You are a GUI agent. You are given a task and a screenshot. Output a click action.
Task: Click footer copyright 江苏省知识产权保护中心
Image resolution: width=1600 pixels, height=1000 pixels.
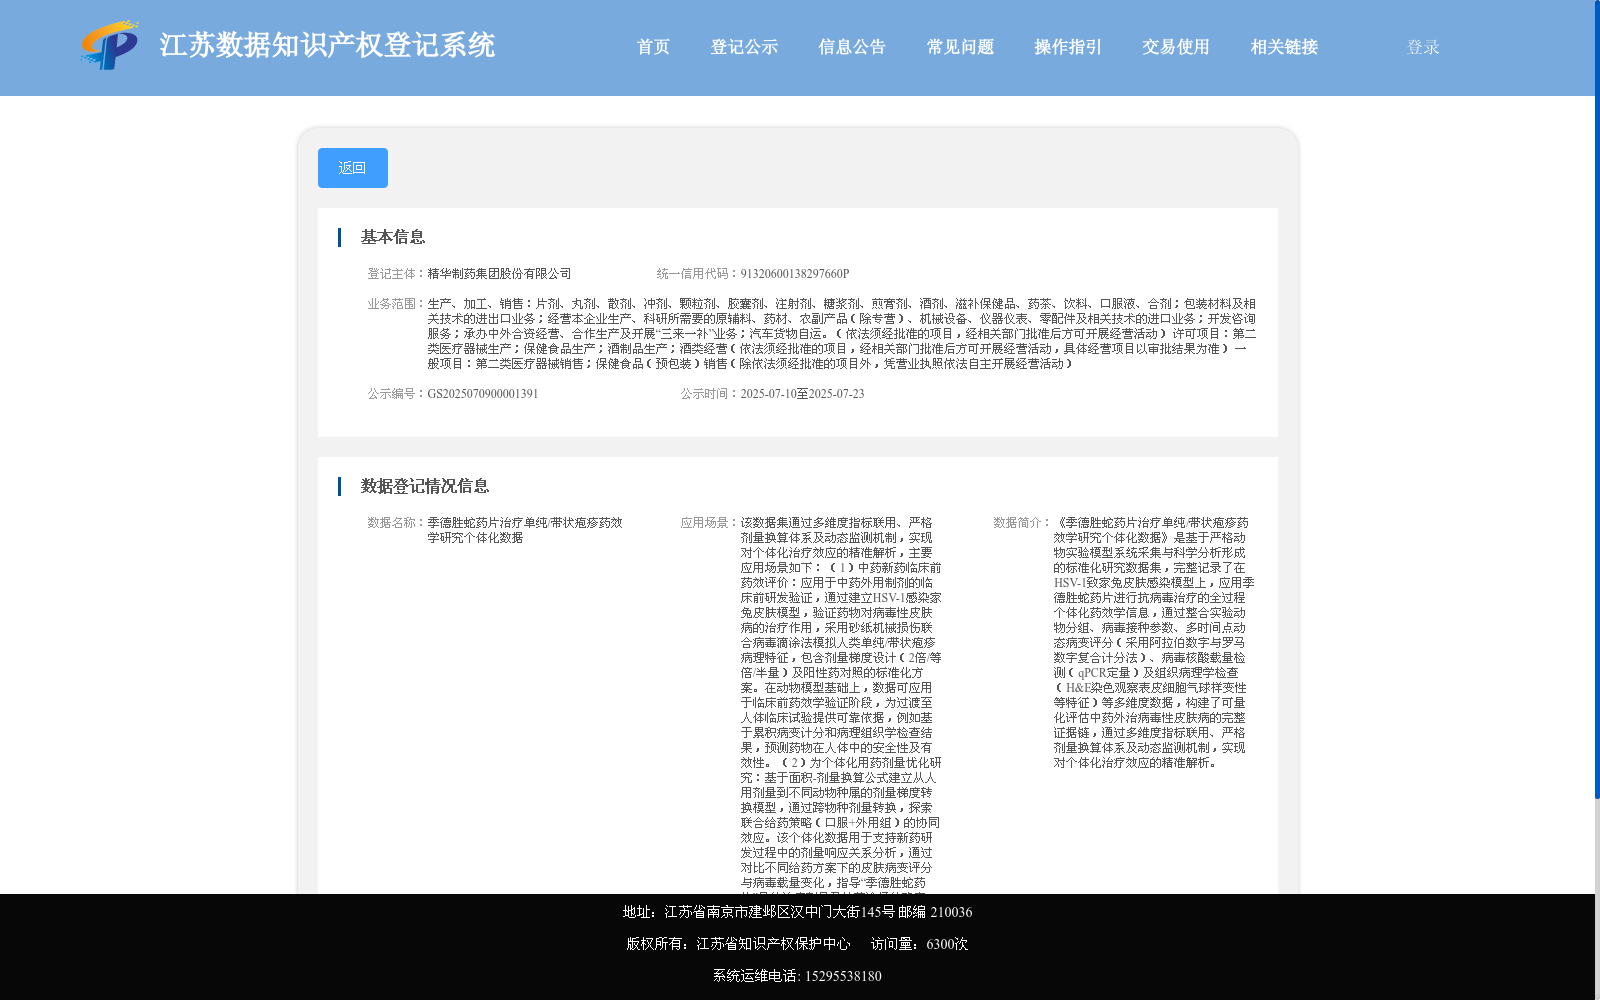773,944
